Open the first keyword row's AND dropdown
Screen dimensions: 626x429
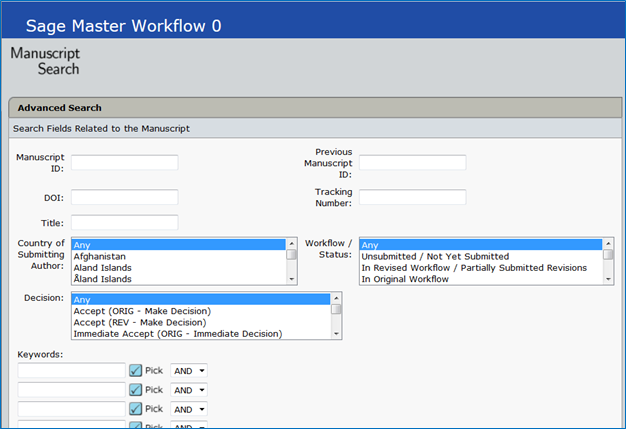click(x=189, y=371)
